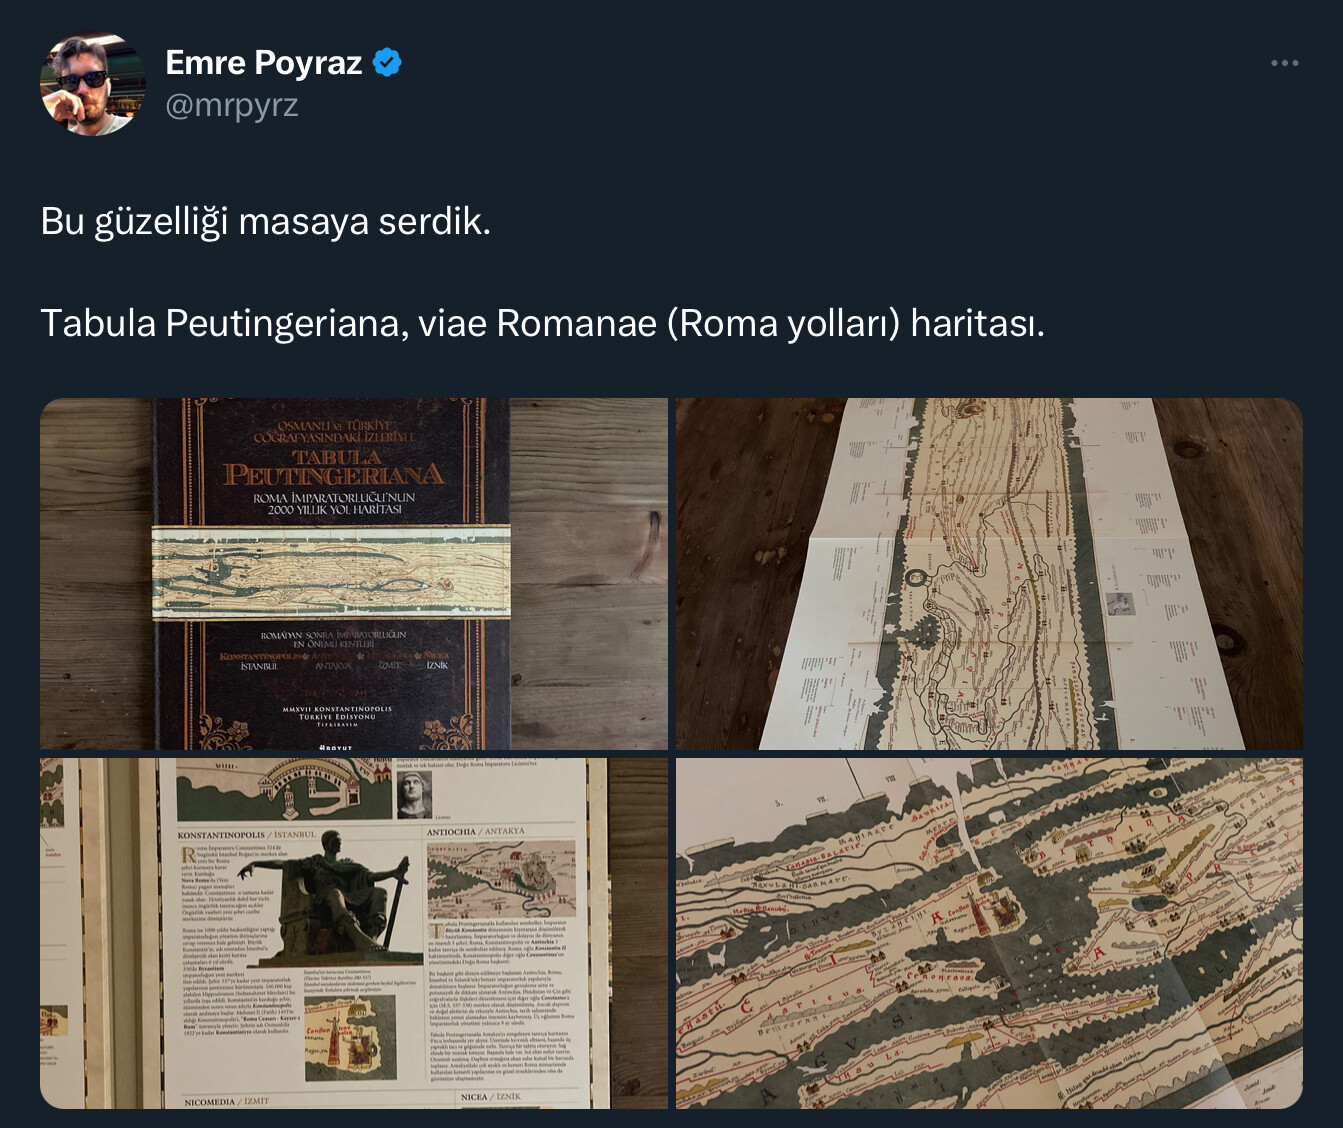Click the display name Emre Poyraz

coord(263,62)
